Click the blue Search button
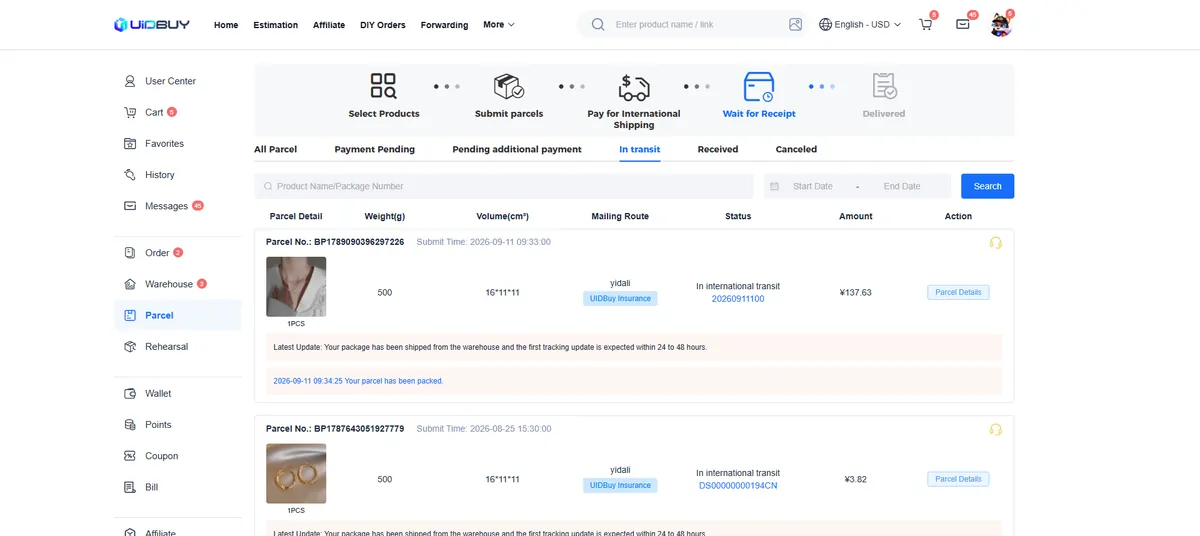Screen dimensions: 1200x536 [x=987, y=186]
